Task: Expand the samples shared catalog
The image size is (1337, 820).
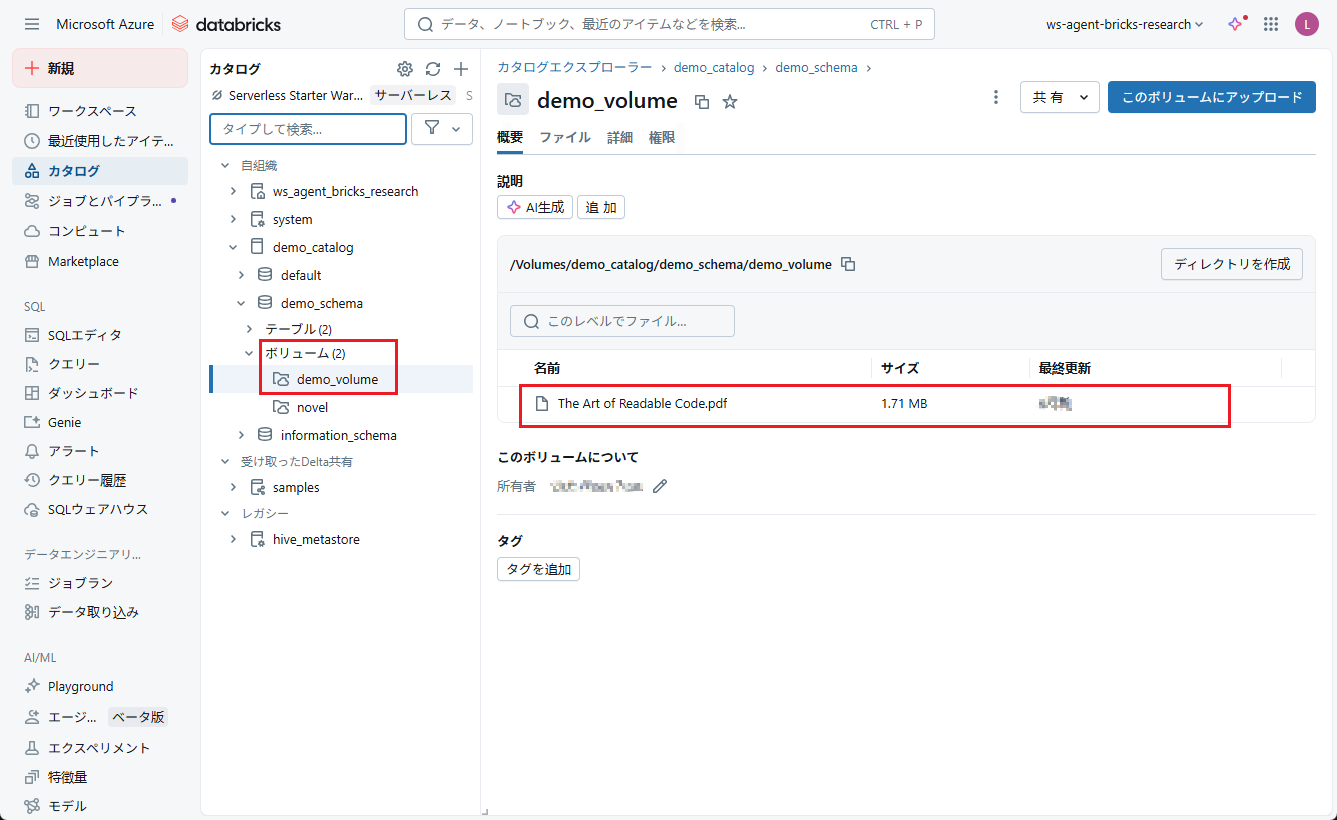Action: click(x=233, y=487)
